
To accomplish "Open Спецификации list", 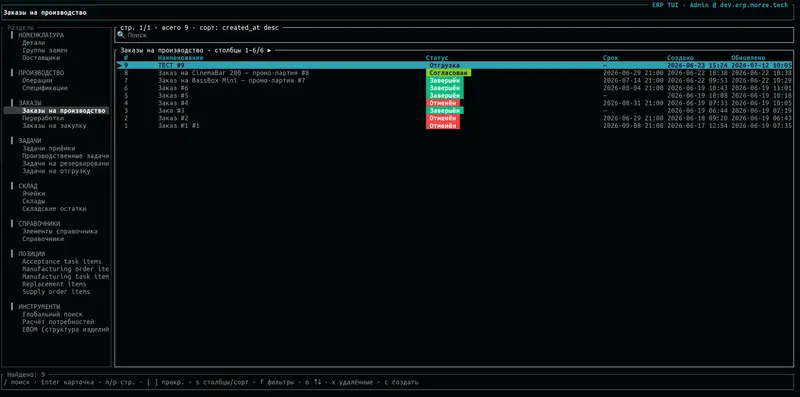I will 44,88.
